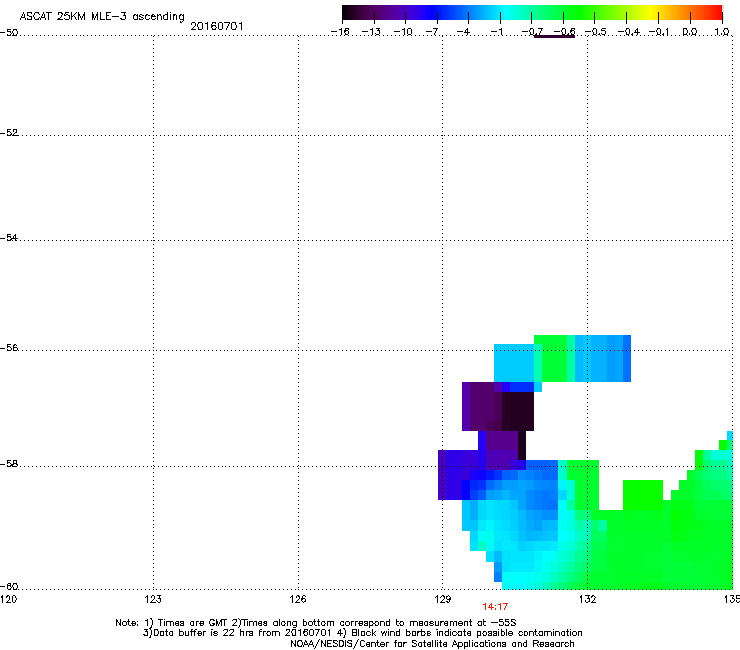Click the 0.0 color scale label

[x=690, y=32]
